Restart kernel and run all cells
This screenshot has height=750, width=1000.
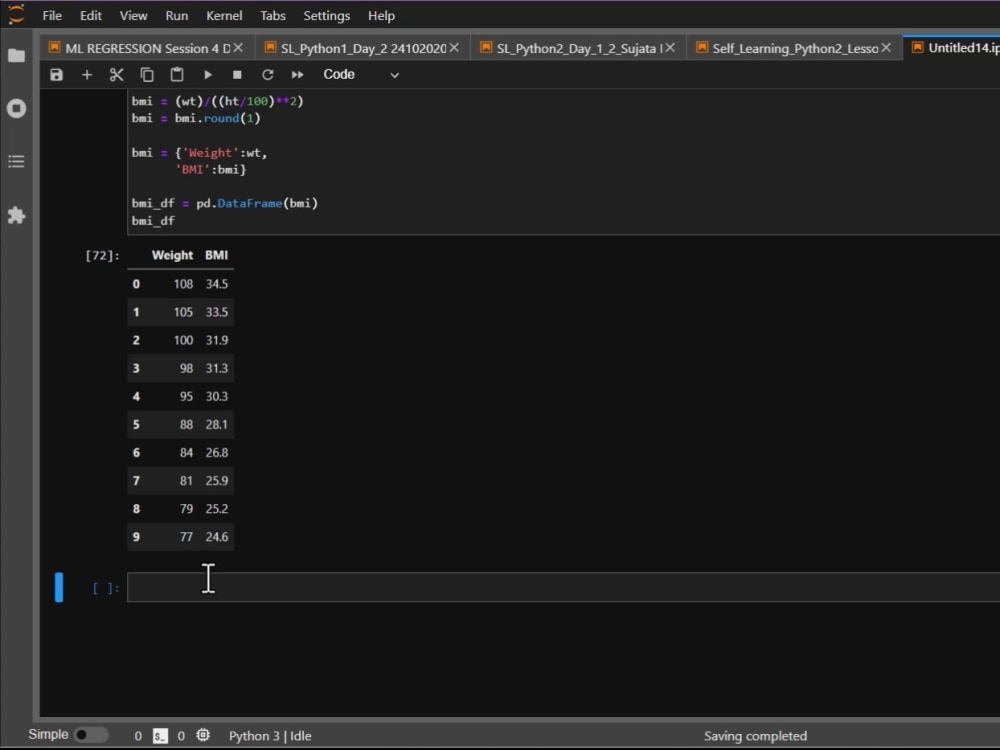(297, 75)
